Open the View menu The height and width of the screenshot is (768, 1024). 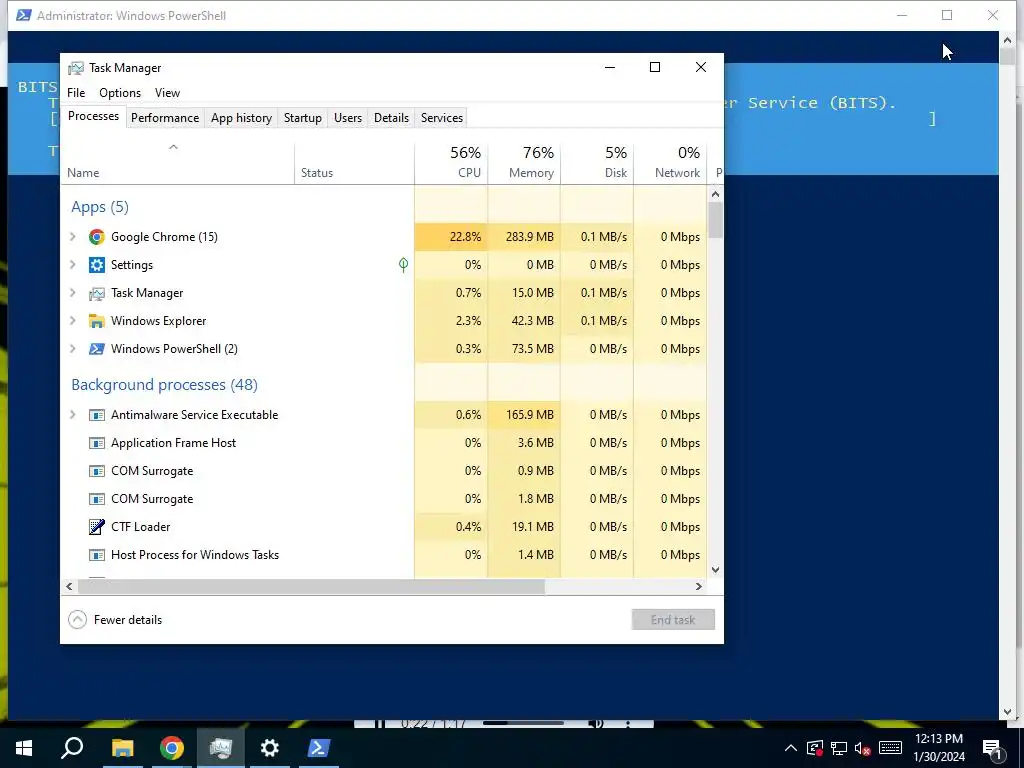167,93
